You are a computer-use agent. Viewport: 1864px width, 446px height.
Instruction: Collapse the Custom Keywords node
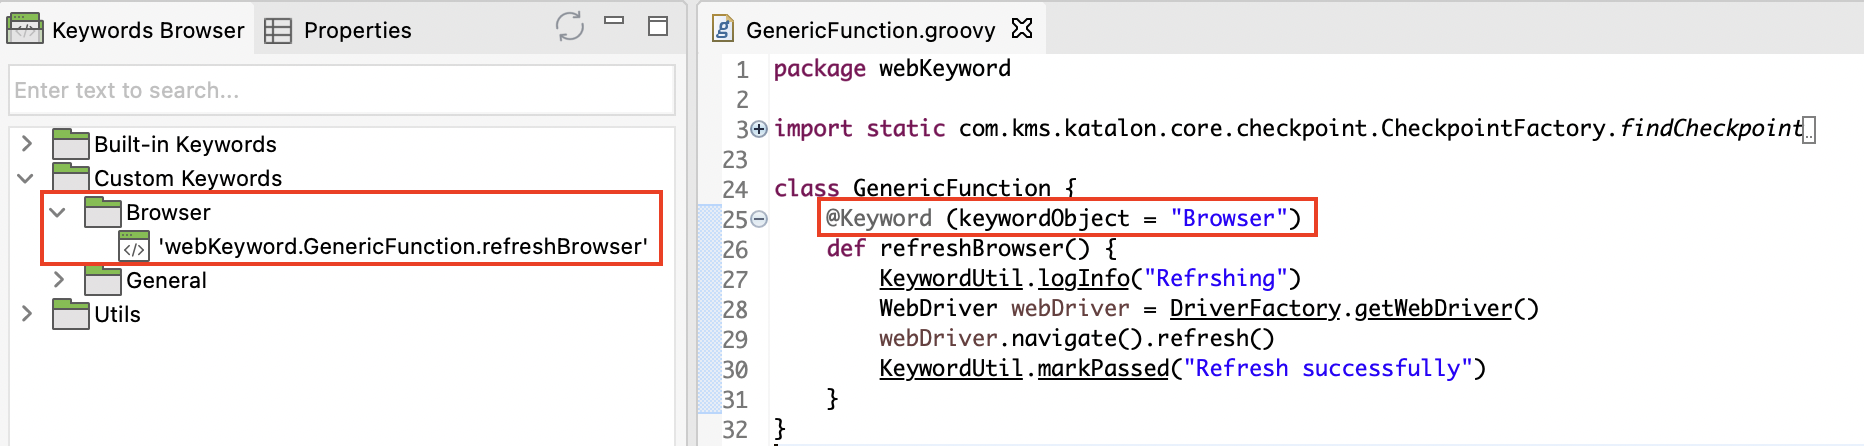[x=25, y=178]
